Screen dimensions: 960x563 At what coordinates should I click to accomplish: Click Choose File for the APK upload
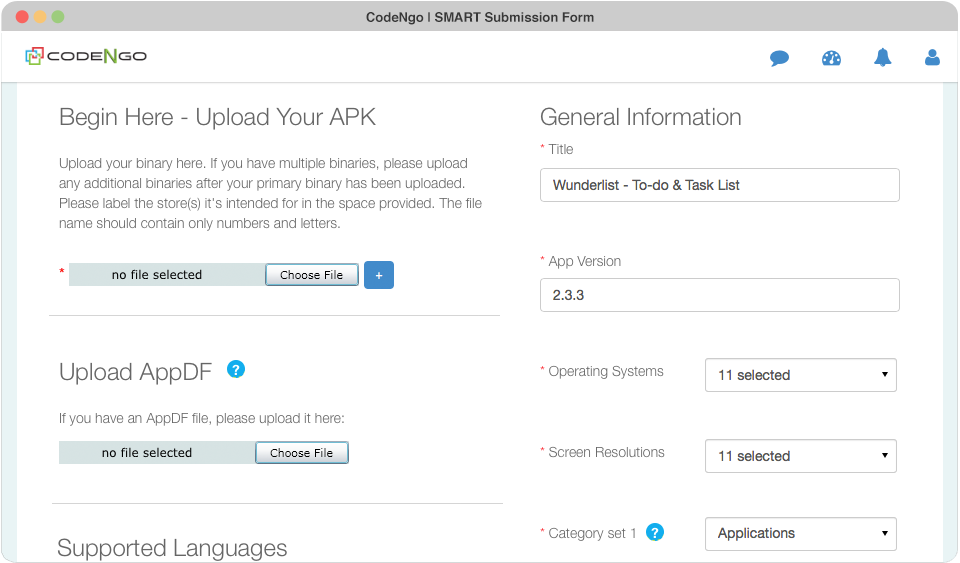click(x=312, y=275)
